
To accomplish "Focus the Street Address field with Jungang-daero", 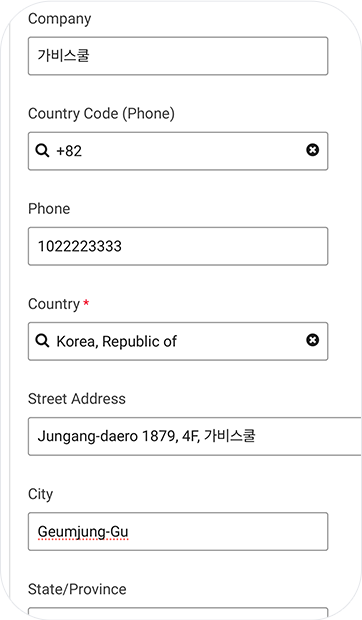I will (x=195, y=436).
